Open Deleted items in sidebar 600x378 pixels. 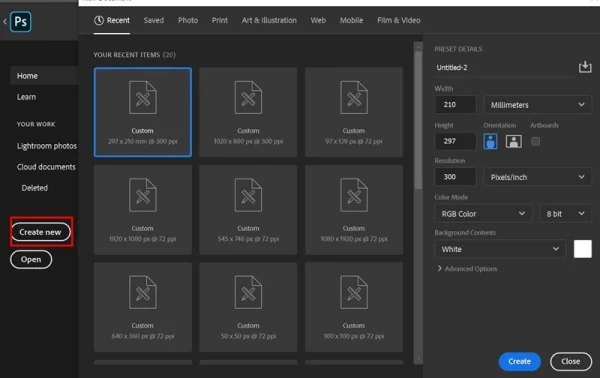point(34,188)
